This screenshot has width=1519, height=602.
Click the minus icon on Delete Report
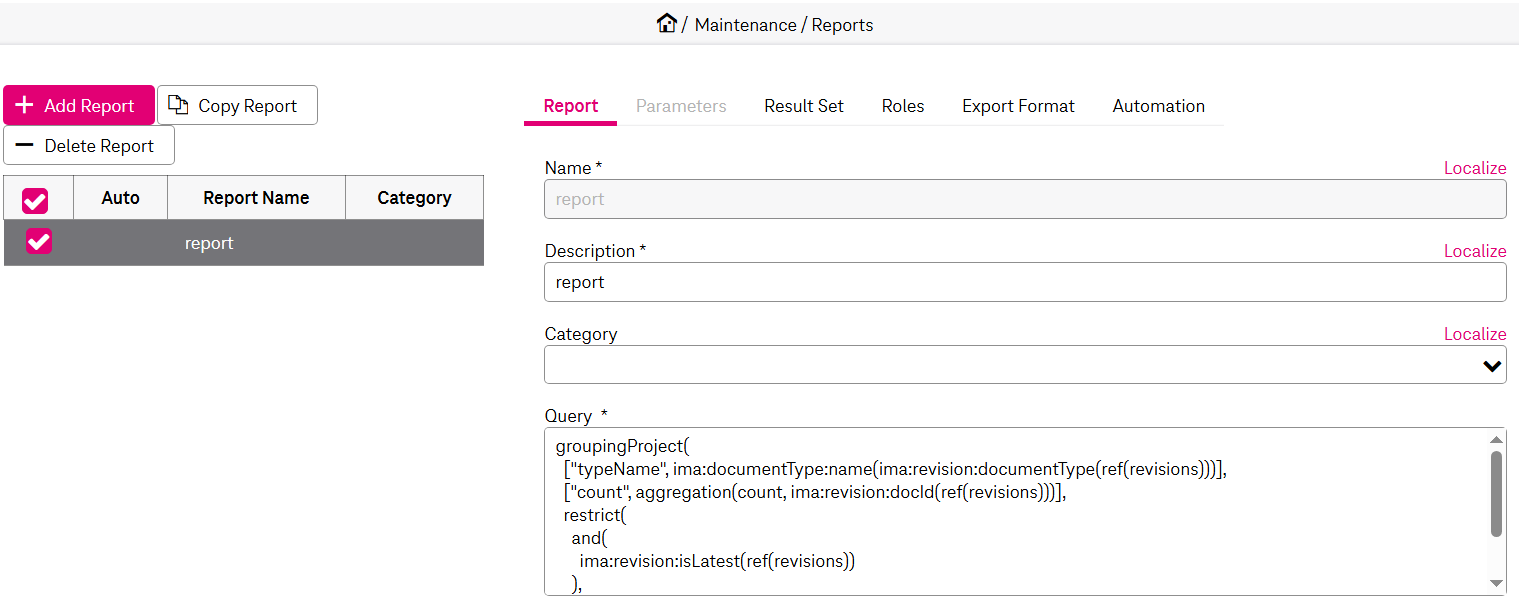coord(25,145)
